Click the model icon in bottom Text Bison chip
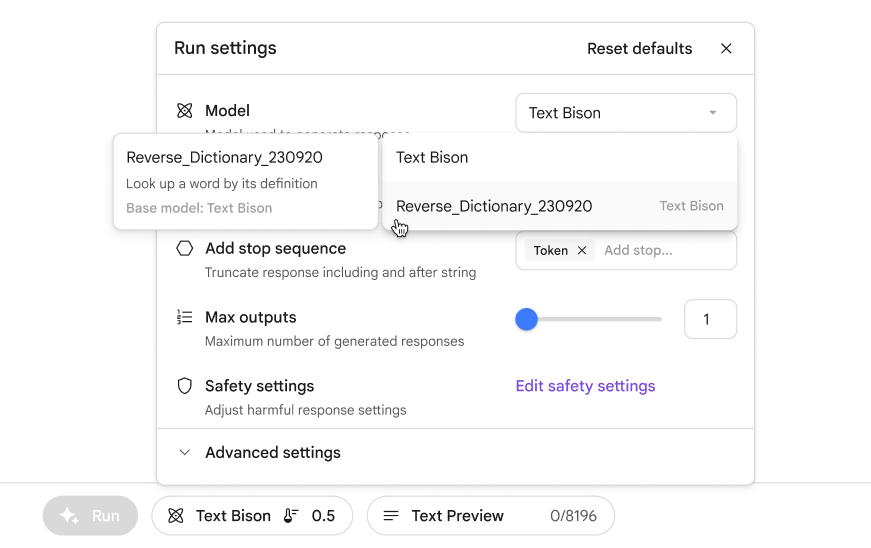Screen dimensions: 871x548 point(176,516)
